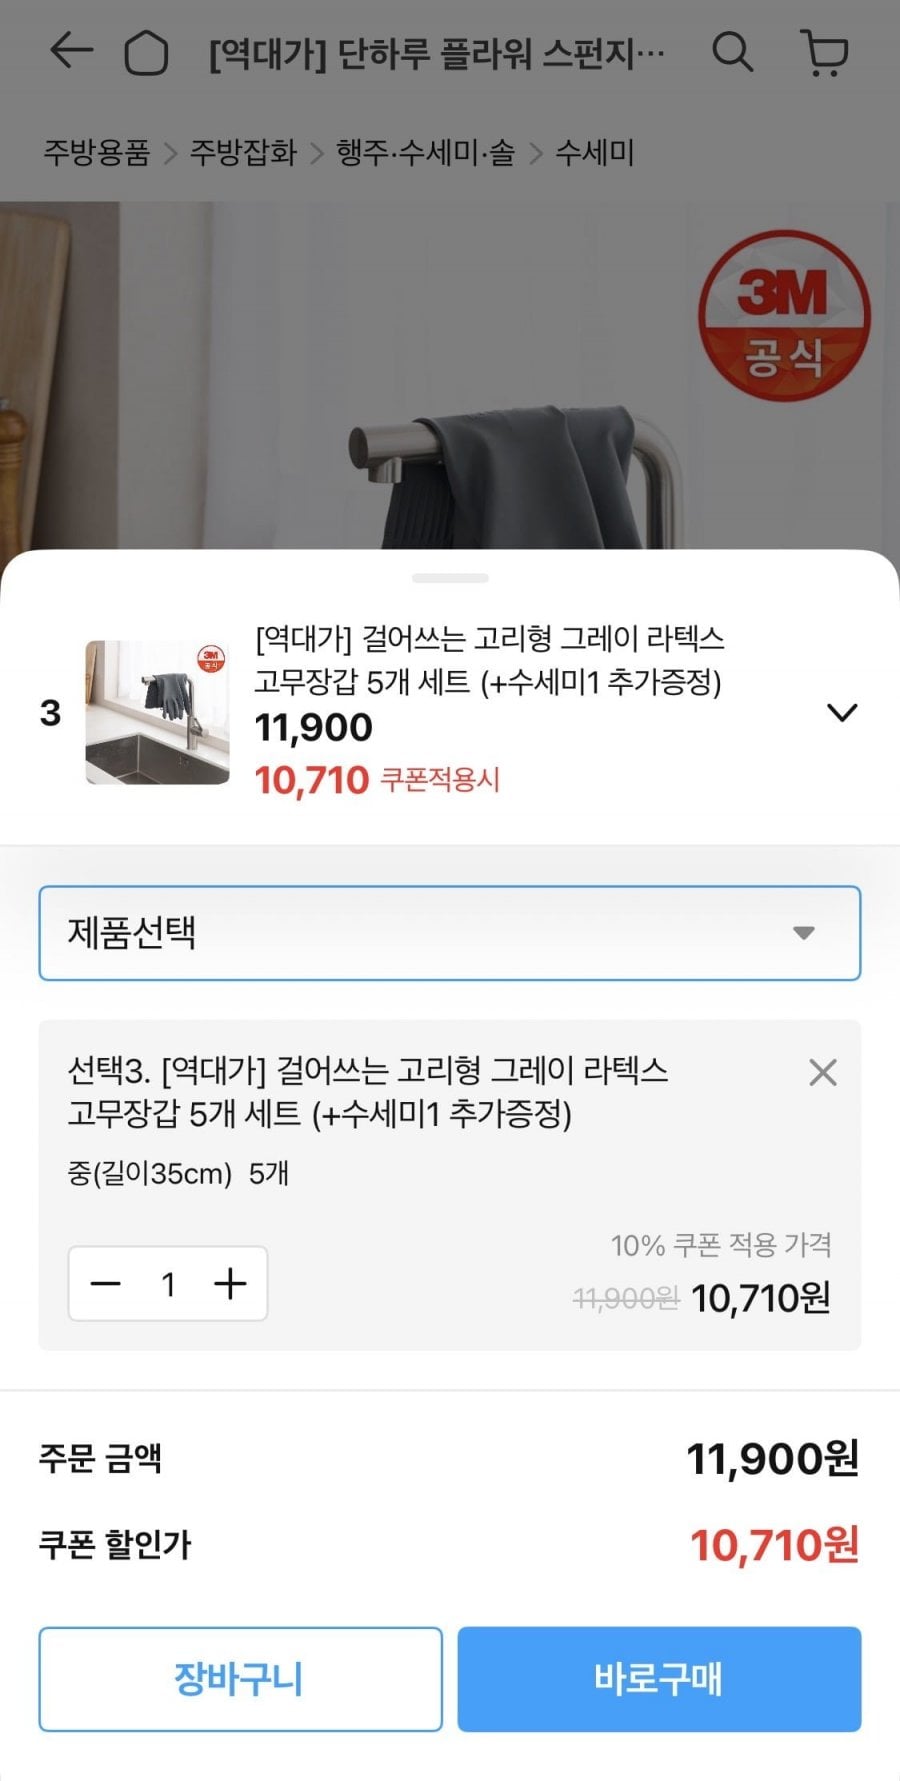Navigate to 주방잡화 breadcrumb
Viewport: 900px width, 1781px height.
pos(243,153)
